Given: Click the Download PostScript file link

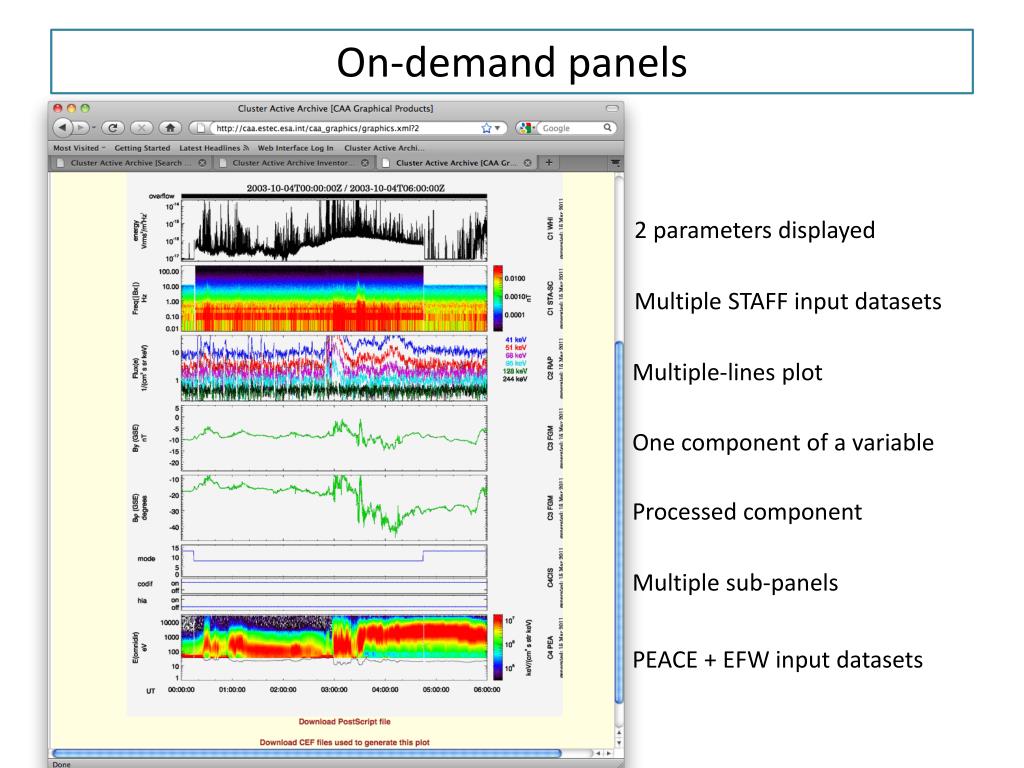Looking at the screenshot, I should click(344, 722).
